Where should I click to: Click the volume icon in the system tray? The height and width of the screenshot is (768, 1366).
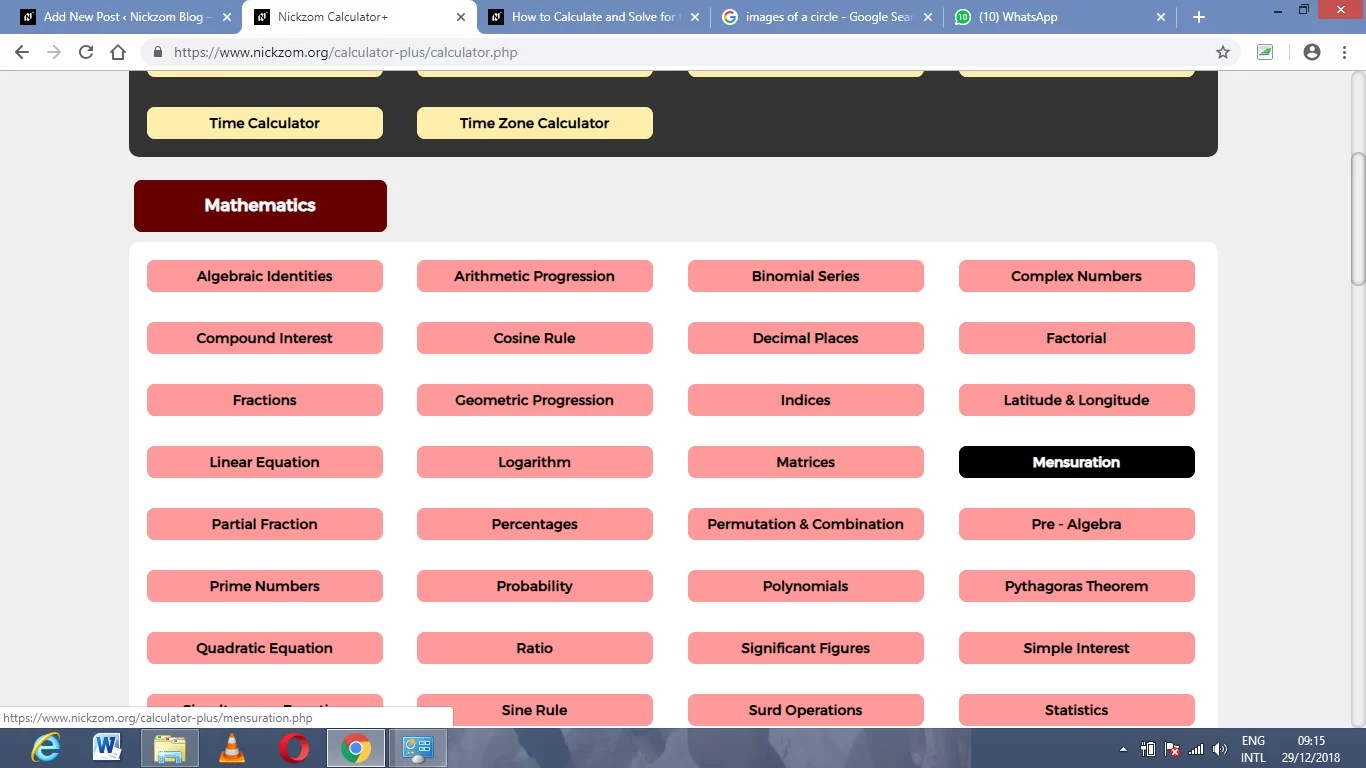[1219, 749]
